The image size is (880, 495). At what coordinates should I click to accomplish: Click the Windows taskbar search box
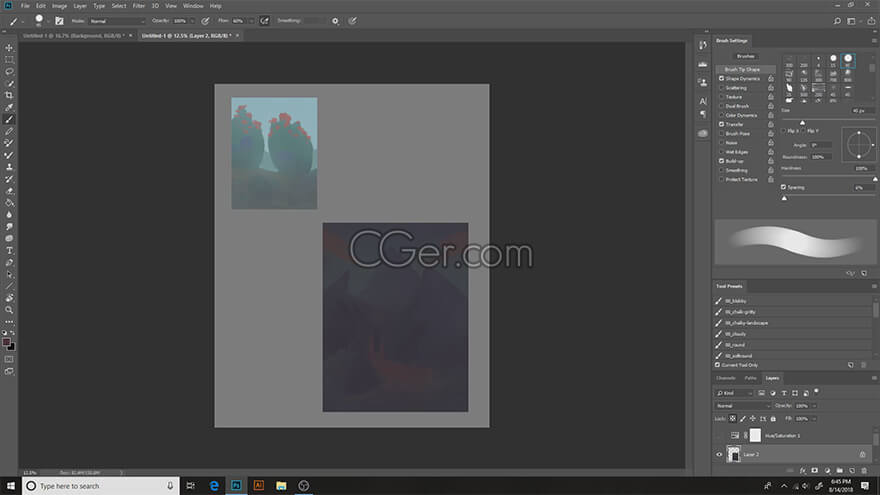point(101,486)
